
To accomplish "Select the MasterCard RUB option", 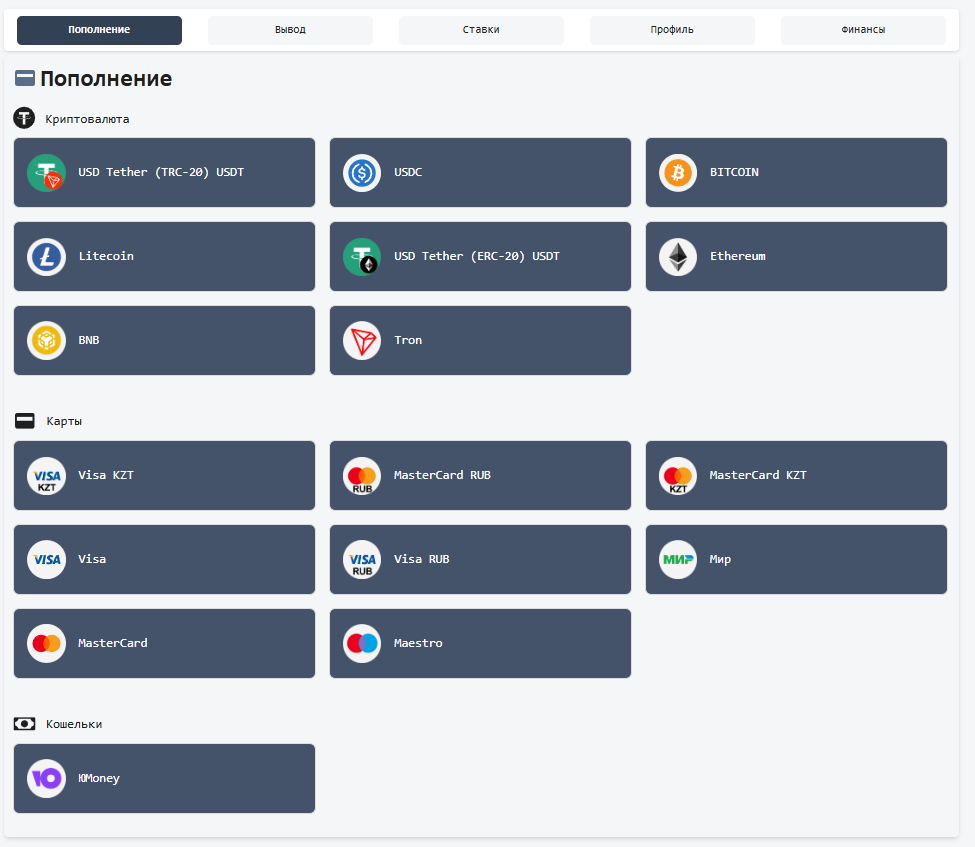I will pos(480,475).
